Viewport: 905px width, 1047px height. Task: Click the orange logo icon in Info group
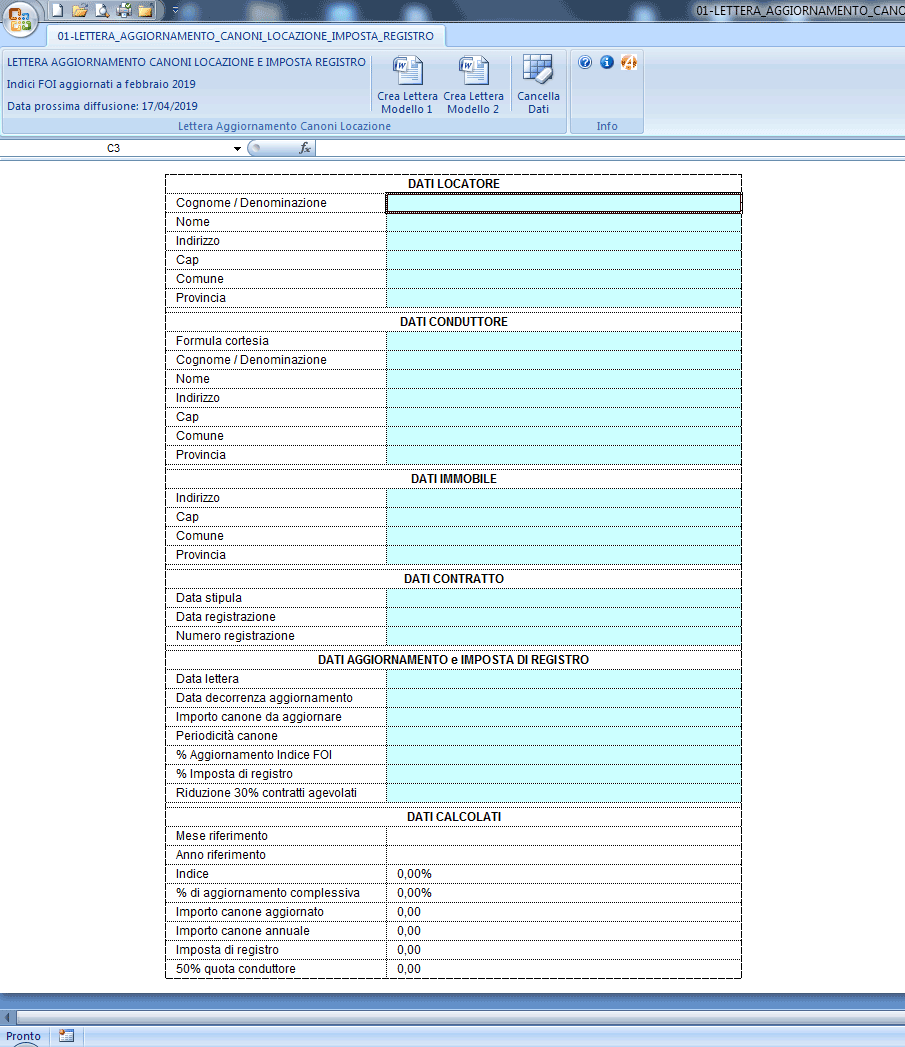coord(628,62)
